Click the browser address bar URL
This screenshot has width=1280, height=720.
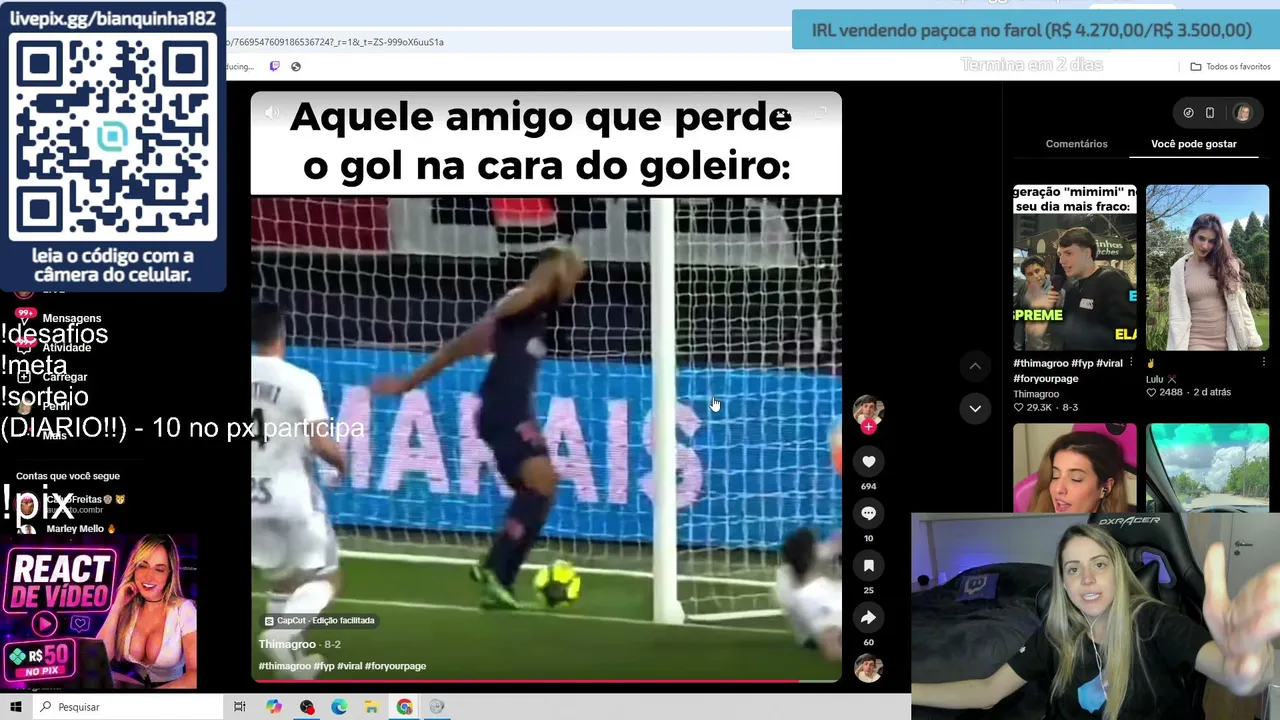tap(335, 42)
